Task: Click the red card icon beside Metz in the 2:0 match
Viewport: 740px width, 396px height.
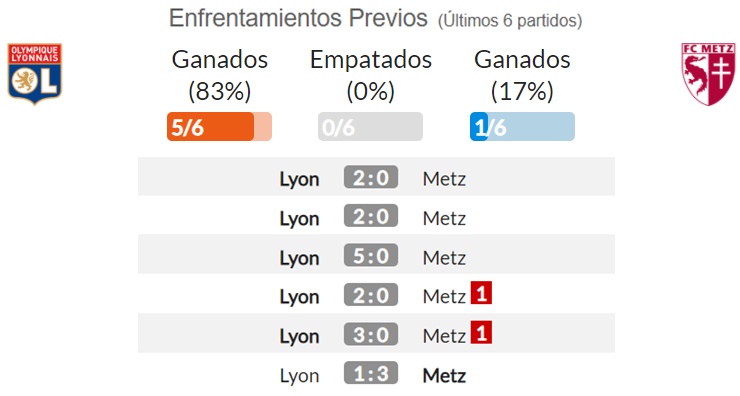Action: point(481,293)
